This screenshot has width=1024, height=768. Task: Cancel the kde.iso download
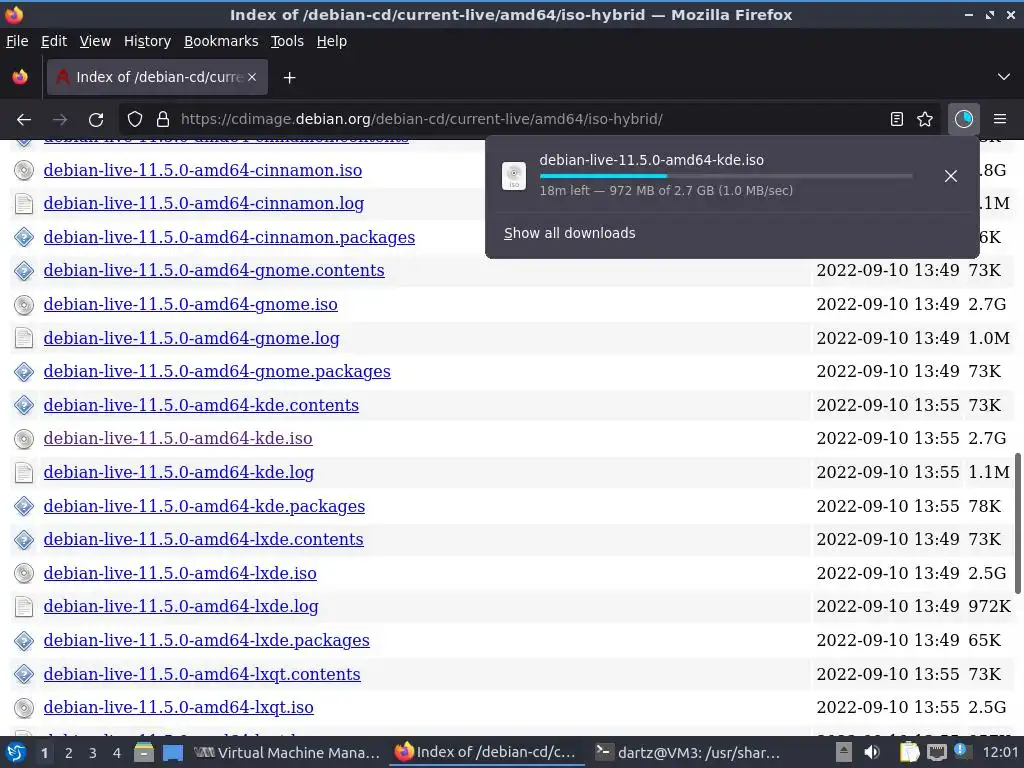click(x=951, y=176)
